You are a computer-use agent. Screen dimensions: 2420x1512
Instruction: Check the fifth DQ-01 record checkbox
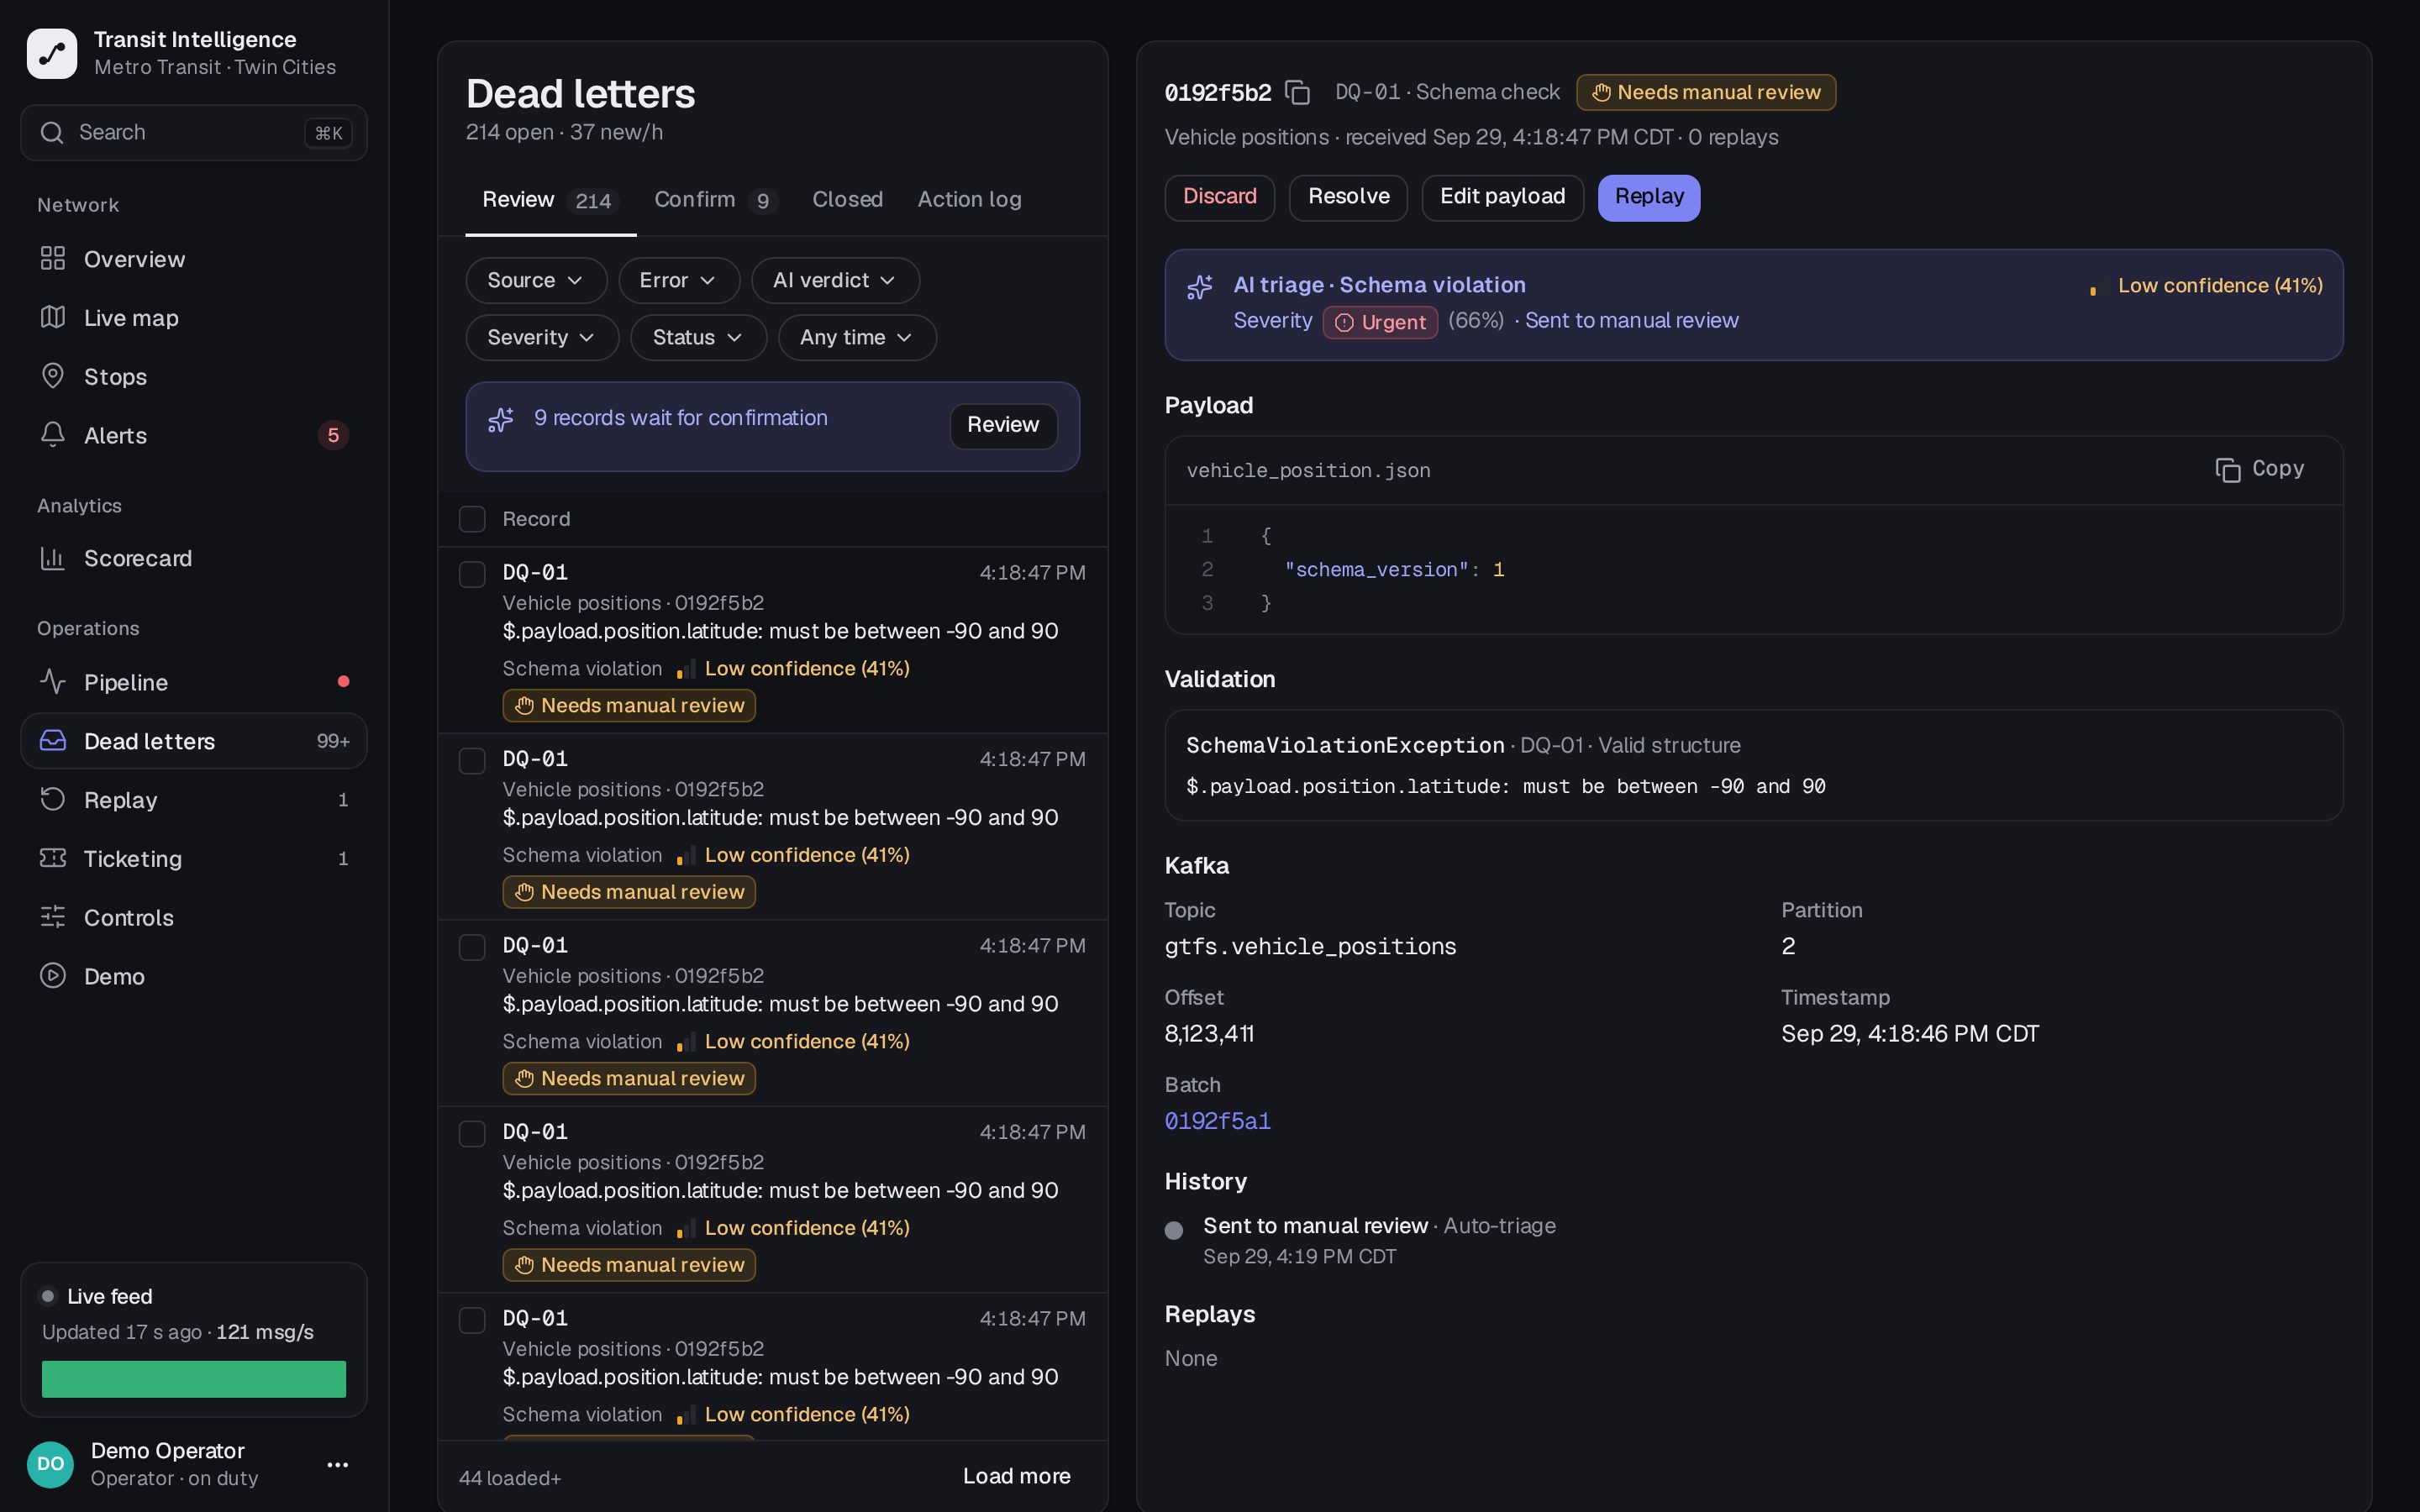click(472, 1320)
